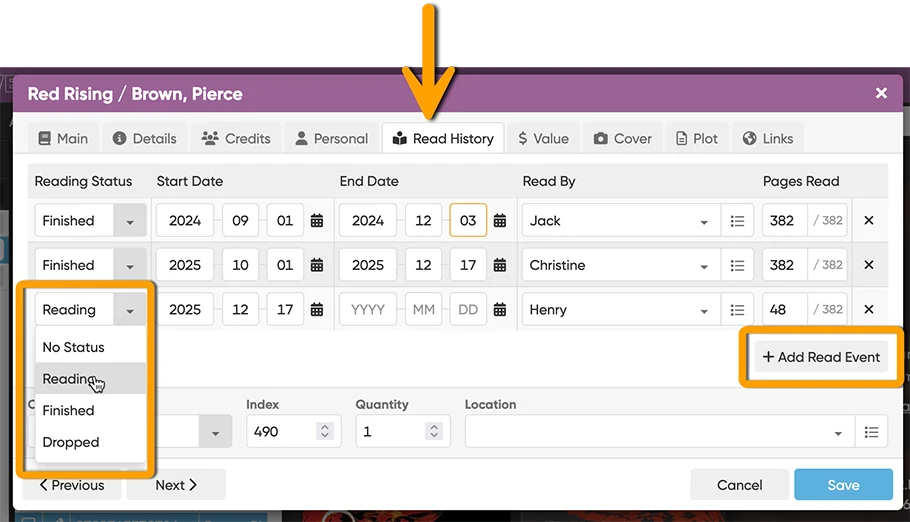Open the Location list manager icon
This screenshot has height=522, width=910.
(x=871, y=432)
